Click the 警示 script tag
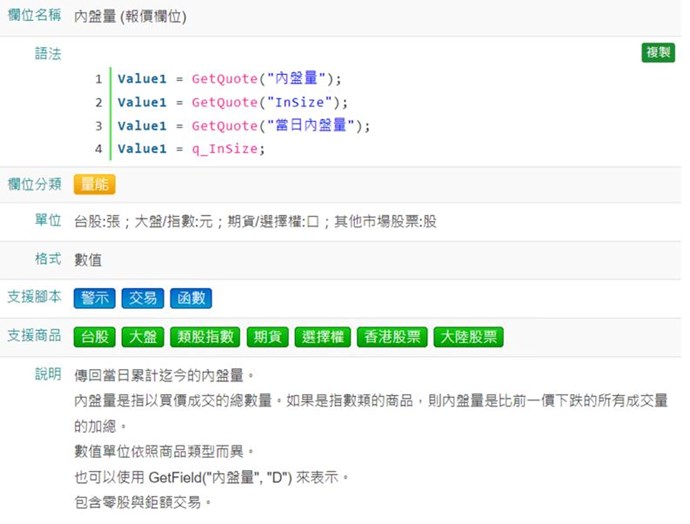 coord(95,298)
